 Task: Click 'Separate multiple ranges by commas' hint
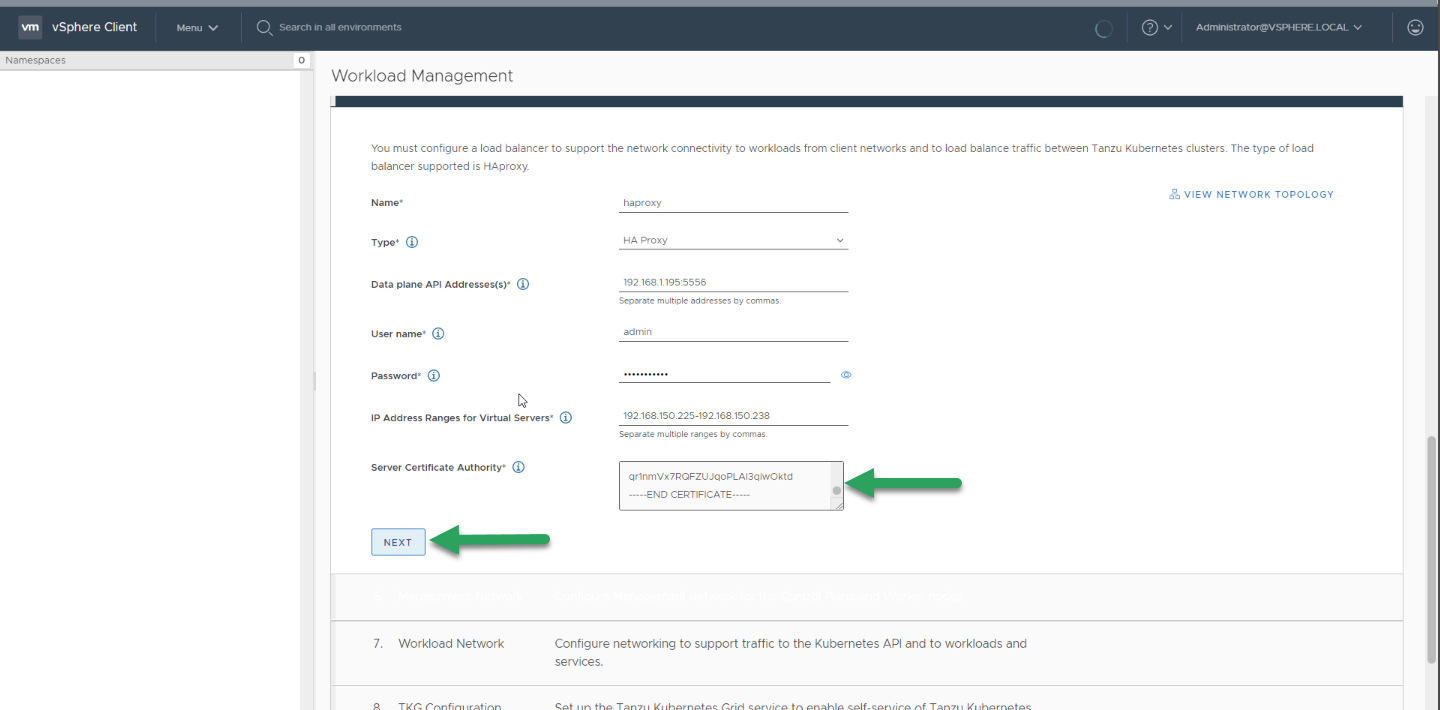click(x=693, y=434)
